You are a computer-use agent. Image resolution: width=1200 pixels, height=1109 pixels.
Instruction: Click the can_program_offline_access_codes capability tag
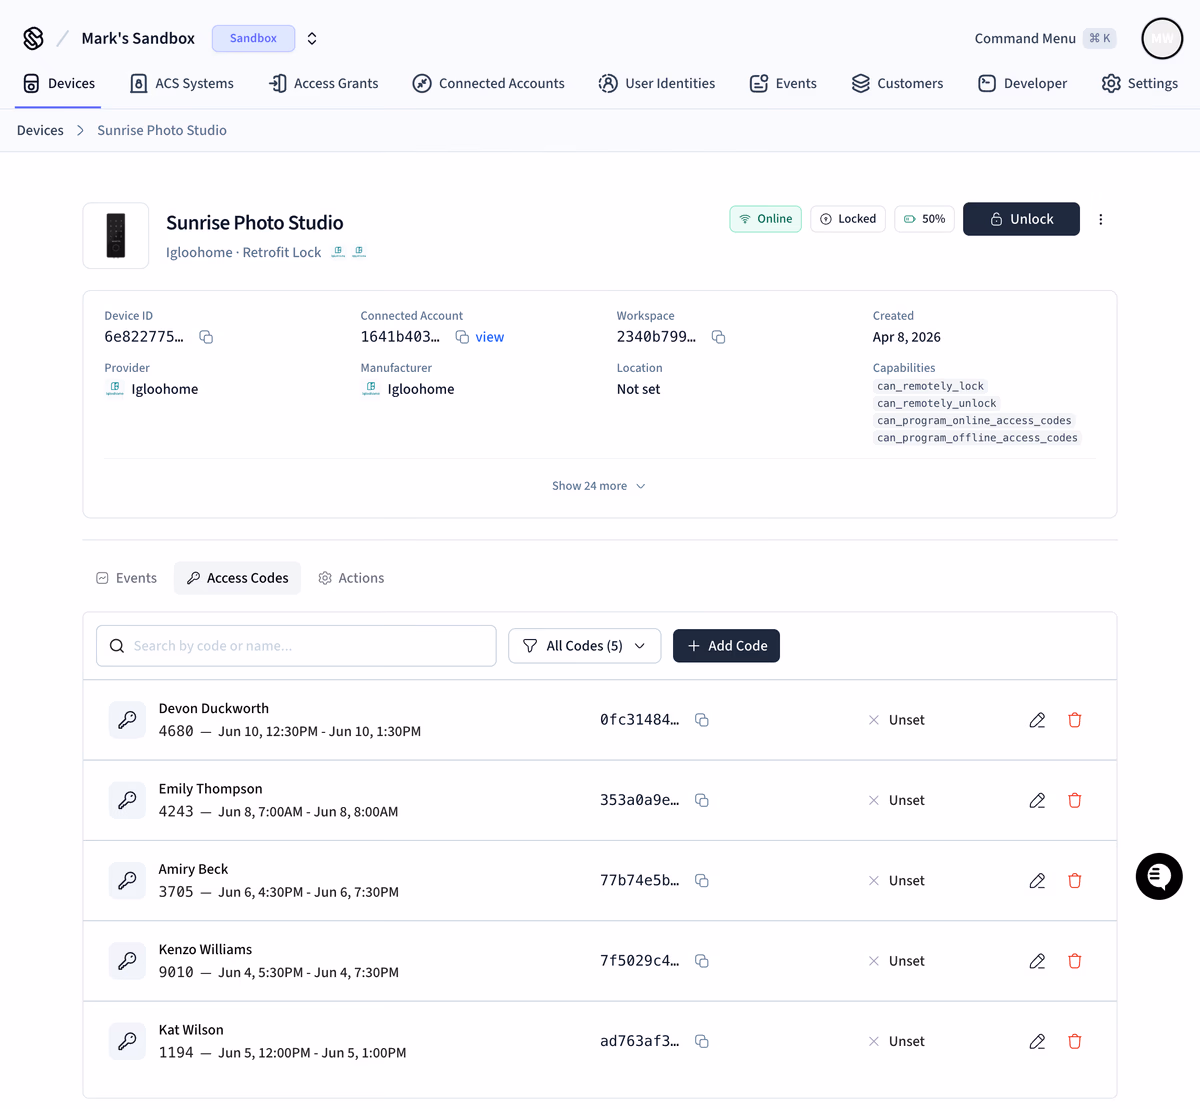977,438
